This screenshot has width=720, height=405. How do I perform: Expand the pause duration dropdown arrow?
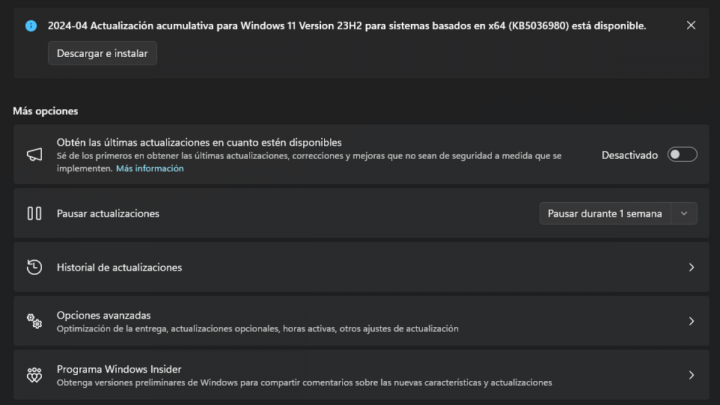coord(684,214)
